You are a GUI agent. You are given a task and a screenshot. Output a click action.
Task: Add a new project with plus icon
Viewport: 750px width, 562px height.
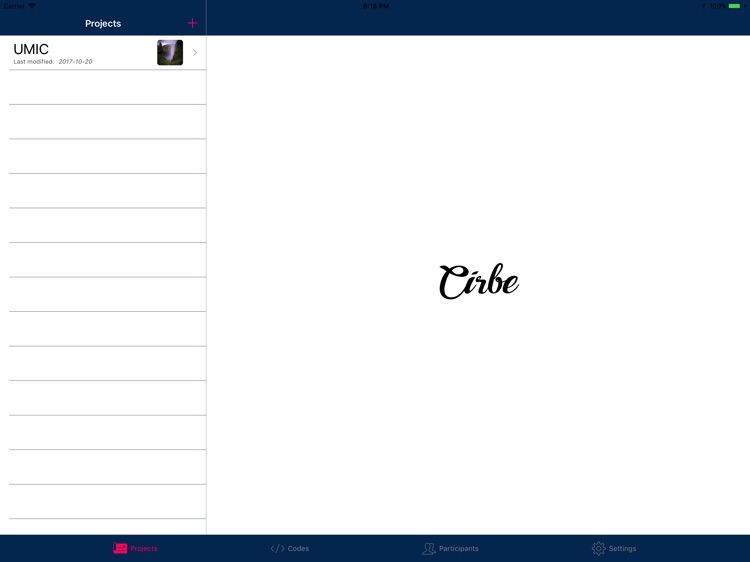(192, 23)
